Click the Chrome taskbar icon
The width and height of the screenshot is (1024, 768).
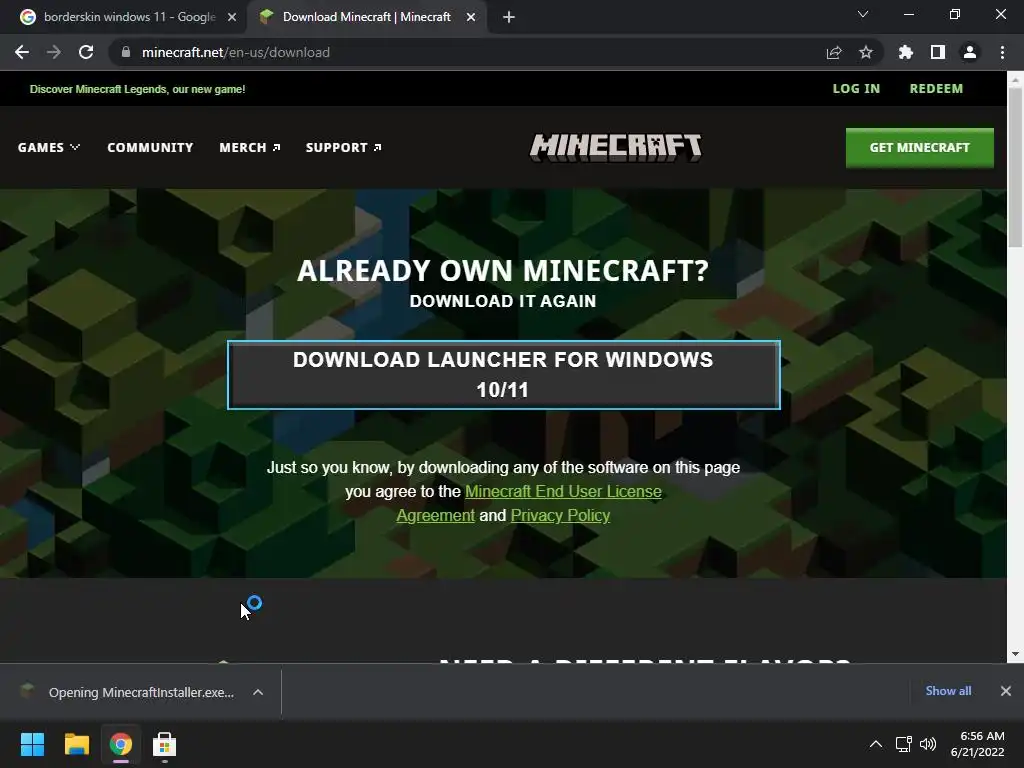click(121, 744)
